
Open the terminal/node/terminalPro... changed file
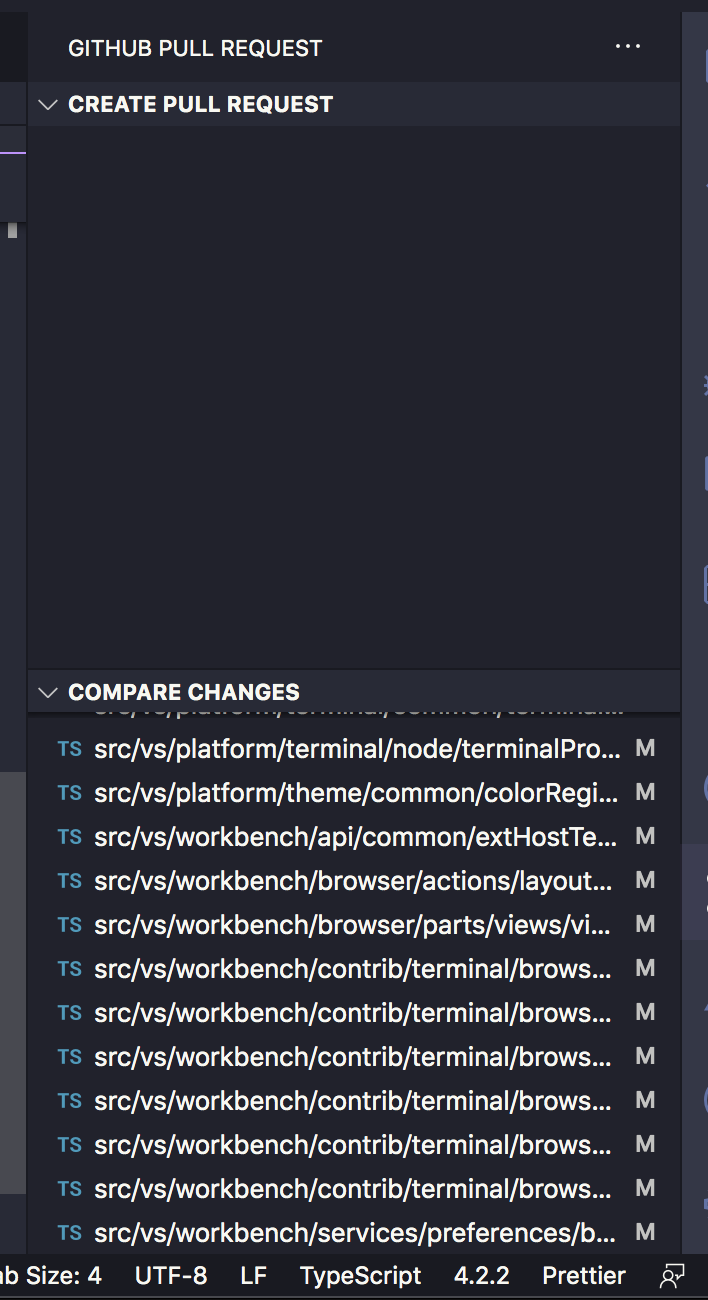point(356,749)
